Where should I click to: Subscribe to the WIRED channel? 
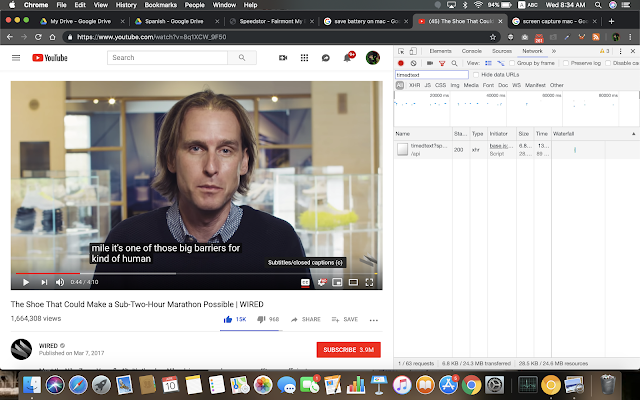[349, 350]
